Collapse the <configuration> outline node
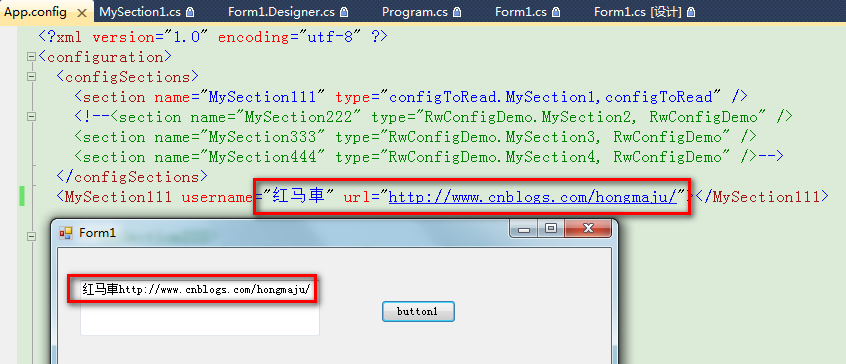846x364 pixels. click(x=31, y=57)
